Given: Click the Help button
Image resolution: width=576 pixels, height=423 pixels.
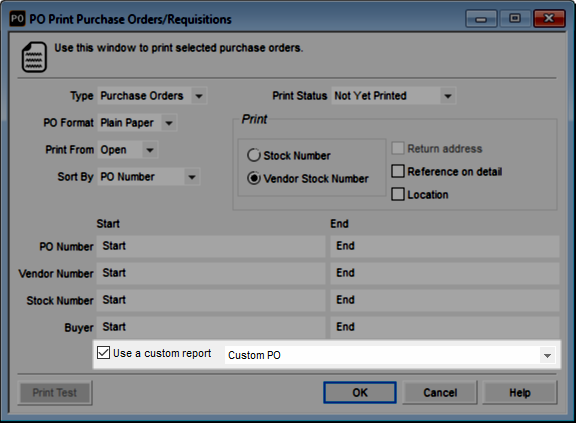Looking at the screenshot, I should click(520, 393).
